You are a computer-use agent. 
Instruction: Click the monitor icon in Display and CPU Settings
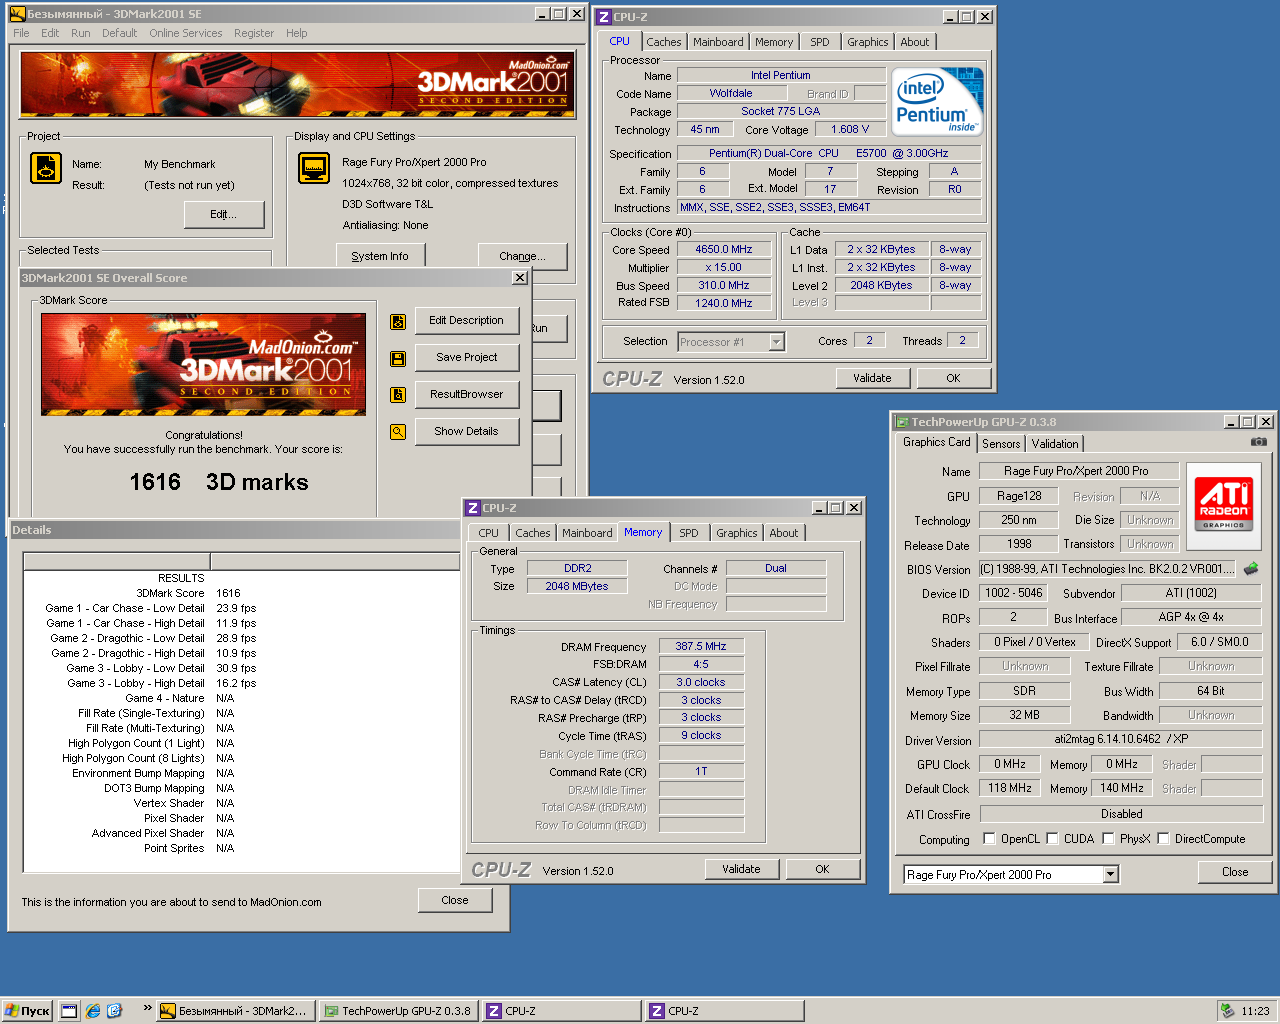[x=314, y=168]
